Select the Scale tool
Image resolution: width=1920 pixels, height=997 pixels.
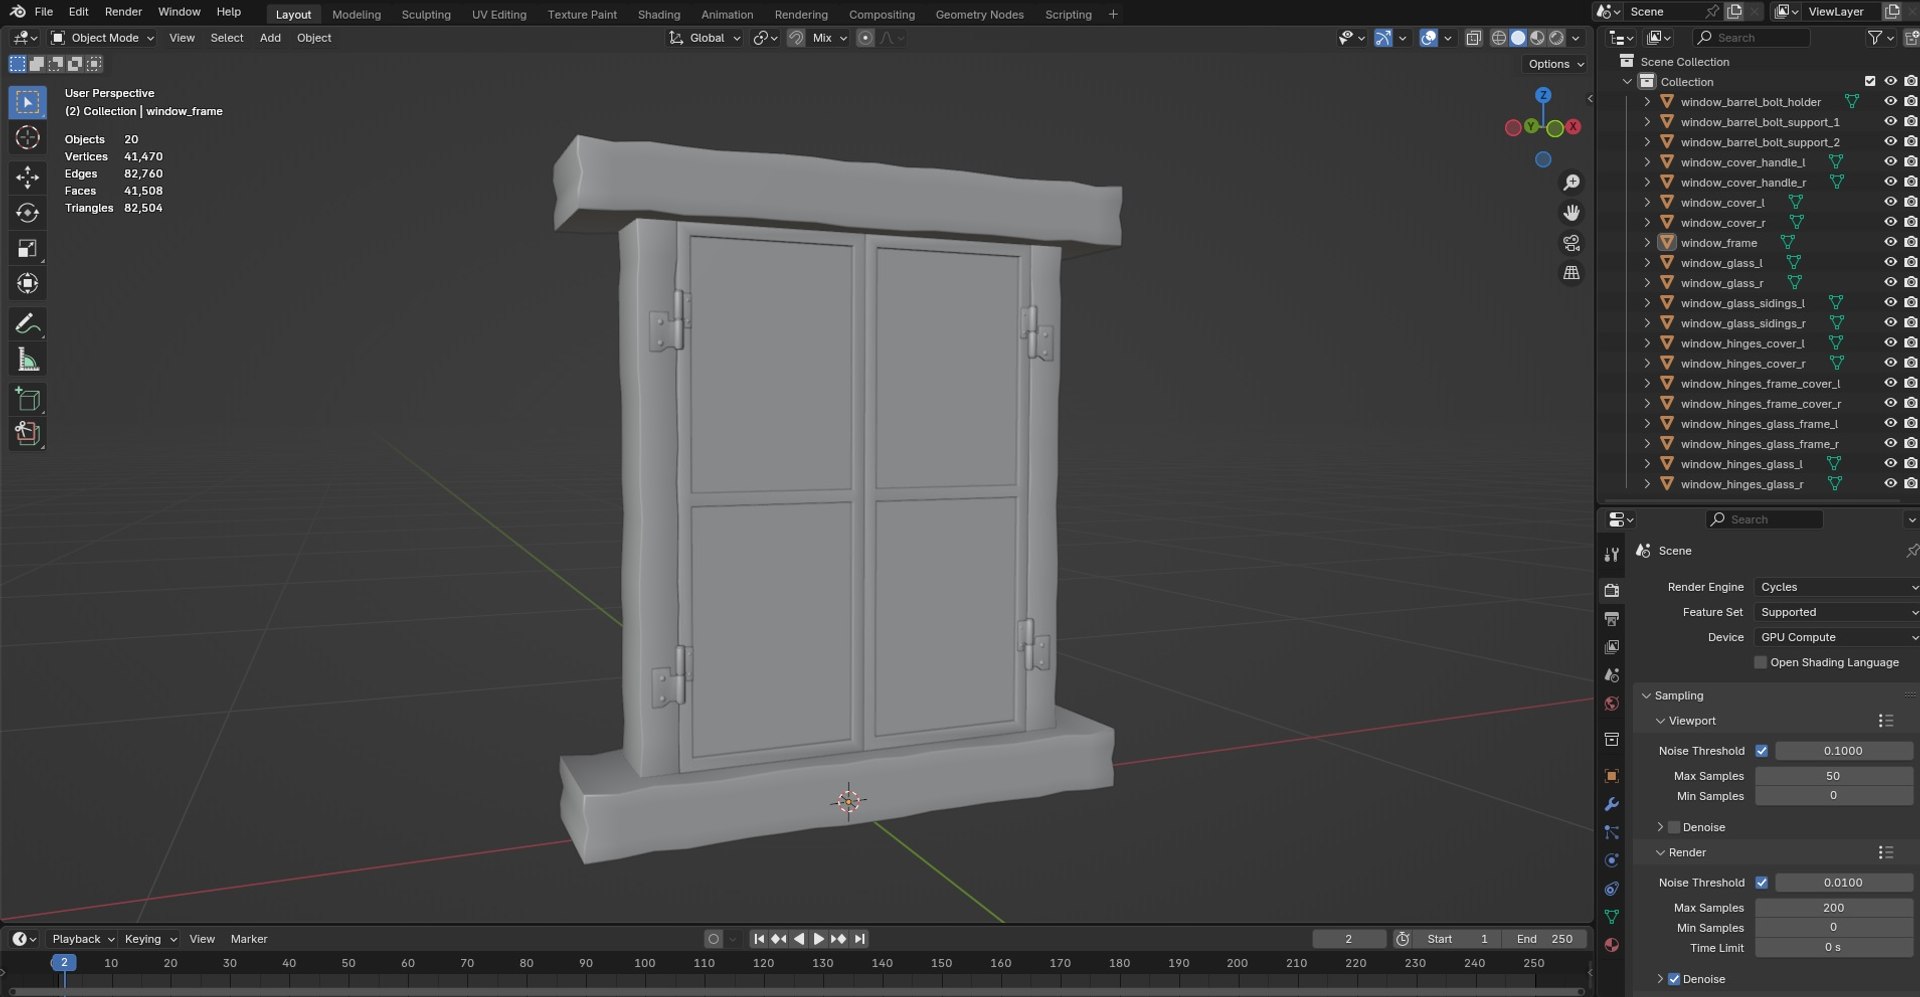27,248
